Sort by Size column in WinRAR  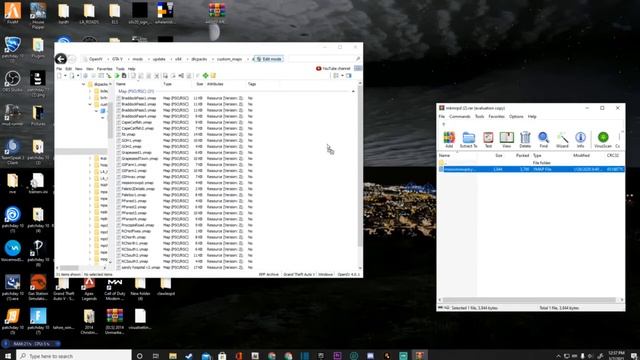pyautogui.click(x=499, y=156)
